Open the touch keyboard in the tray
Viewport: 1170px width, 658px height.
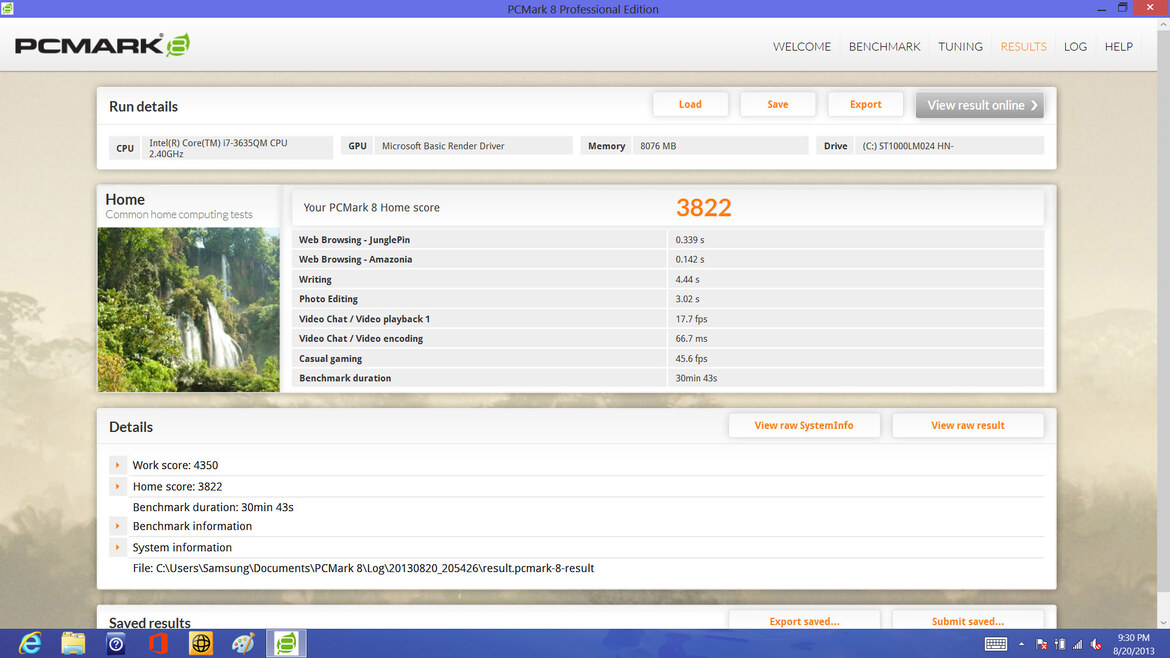(995, 644)
